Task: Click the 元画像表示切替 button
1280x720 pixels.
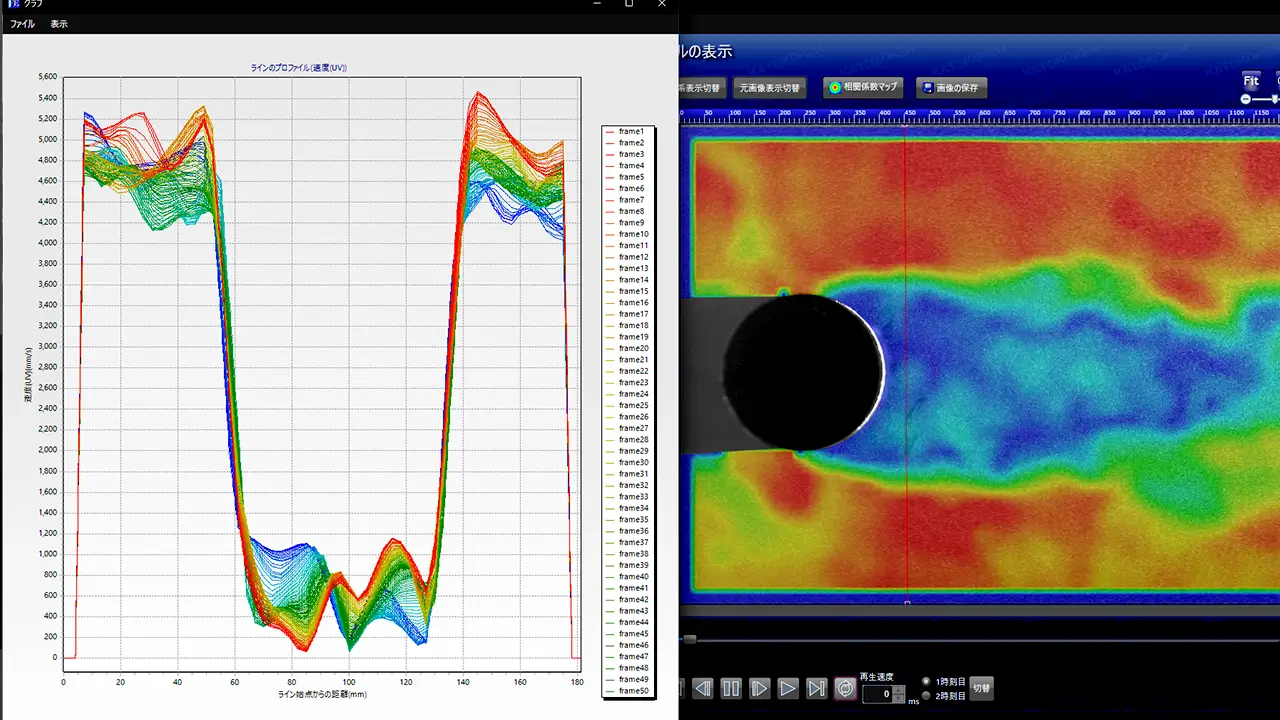Action: pyautogui.click(x=770, y=88)
